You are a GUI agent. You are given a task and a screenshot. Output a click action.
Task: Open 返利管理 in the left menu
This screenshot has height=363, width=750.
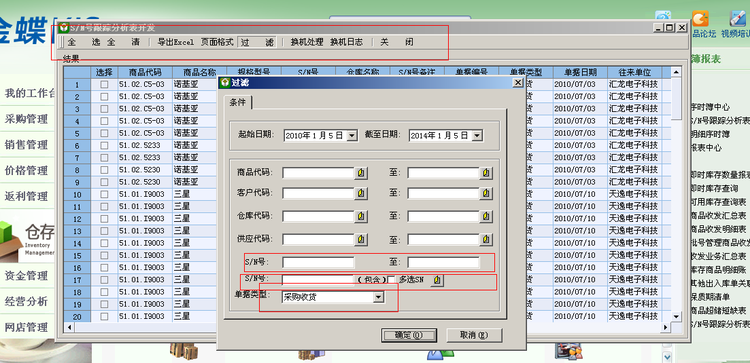click(26, 196)
